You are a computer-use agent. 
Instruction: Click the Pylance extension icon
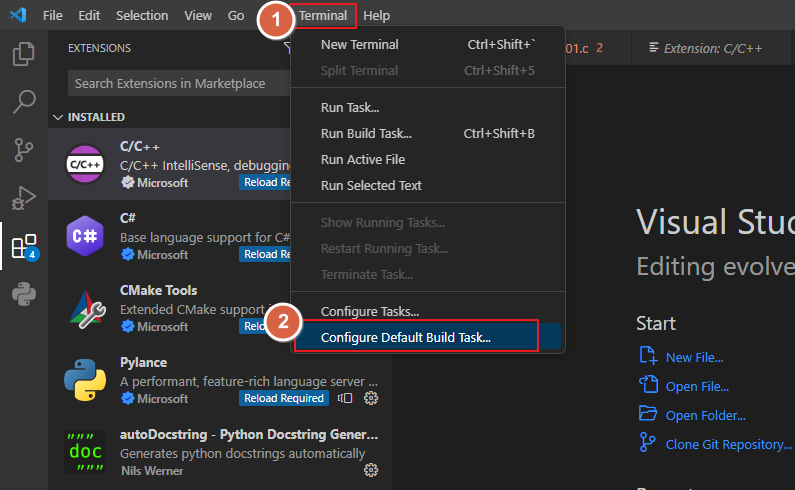pyautogui.click(x=85, y=380)
